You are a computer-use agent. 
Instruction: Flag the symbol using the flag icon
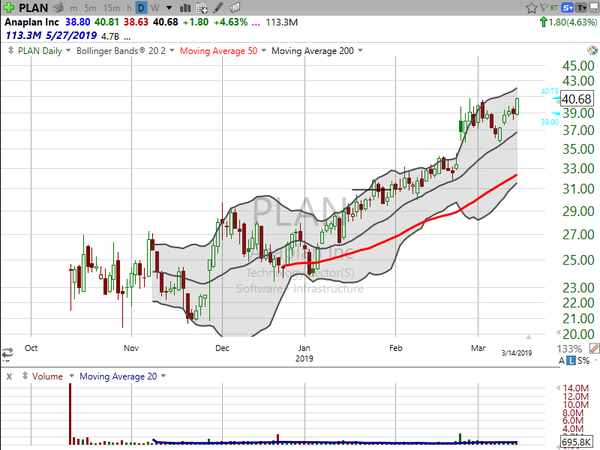click(544, 8)
